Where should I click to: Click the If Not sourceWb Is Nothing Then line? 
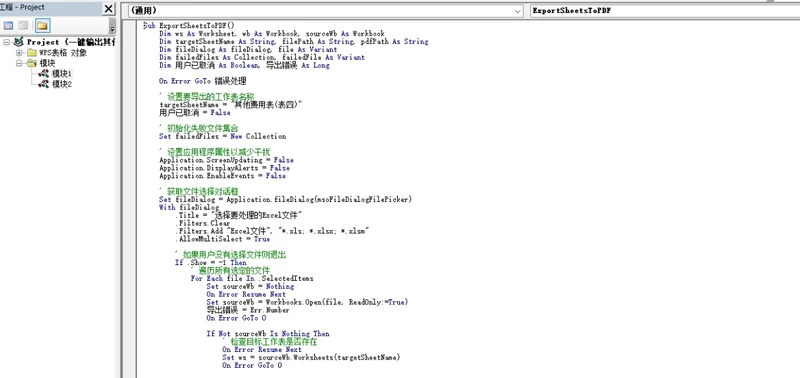[268, 334]
